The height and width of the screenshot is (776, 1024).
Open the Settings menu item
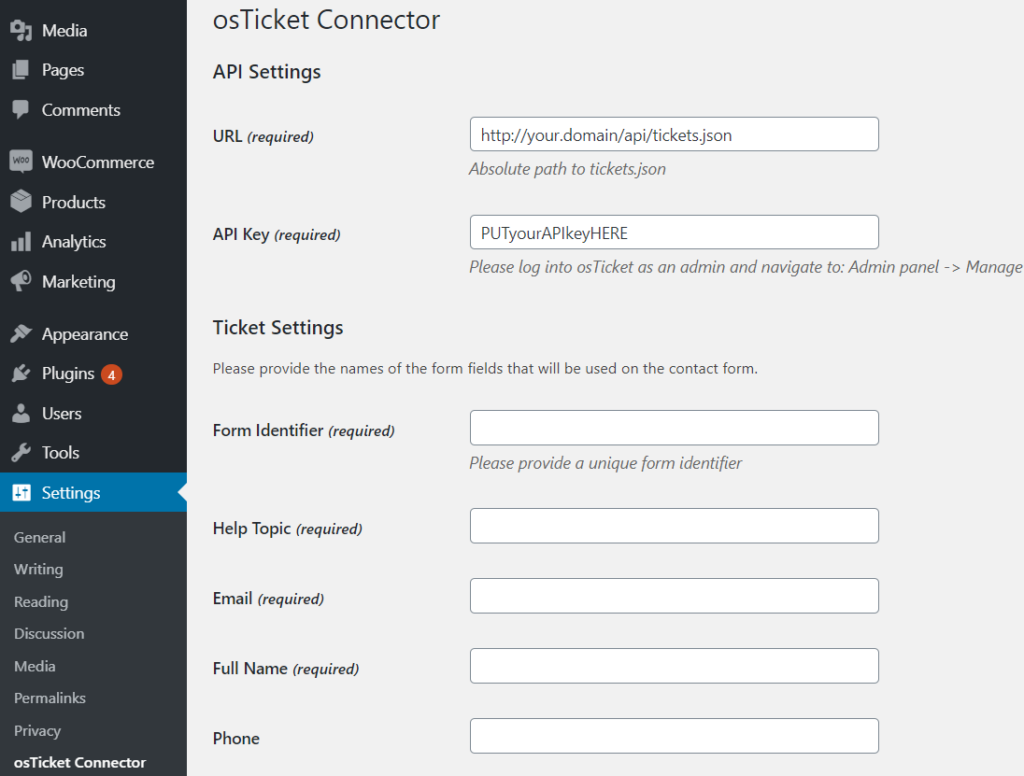pyautogui.click(x=93, y=493)
